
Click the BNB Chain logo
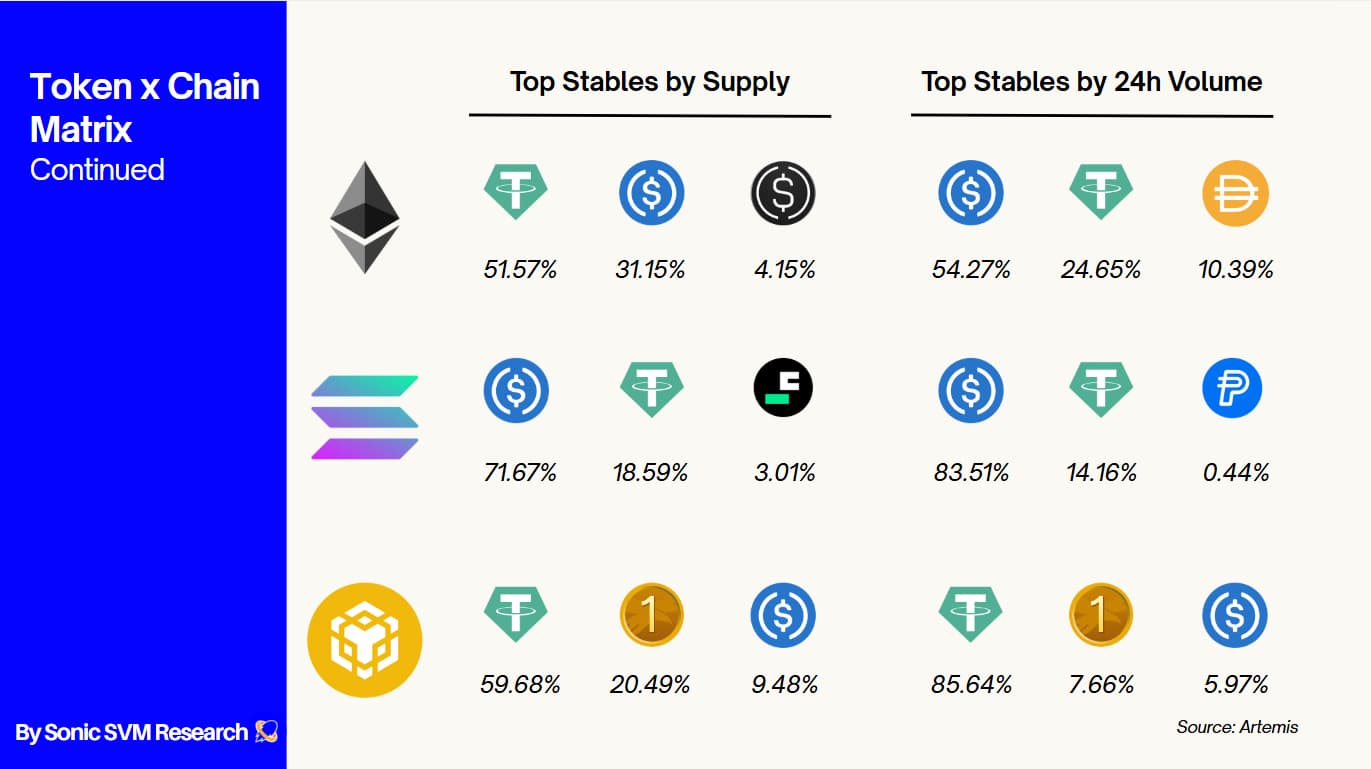click(365, 640)
